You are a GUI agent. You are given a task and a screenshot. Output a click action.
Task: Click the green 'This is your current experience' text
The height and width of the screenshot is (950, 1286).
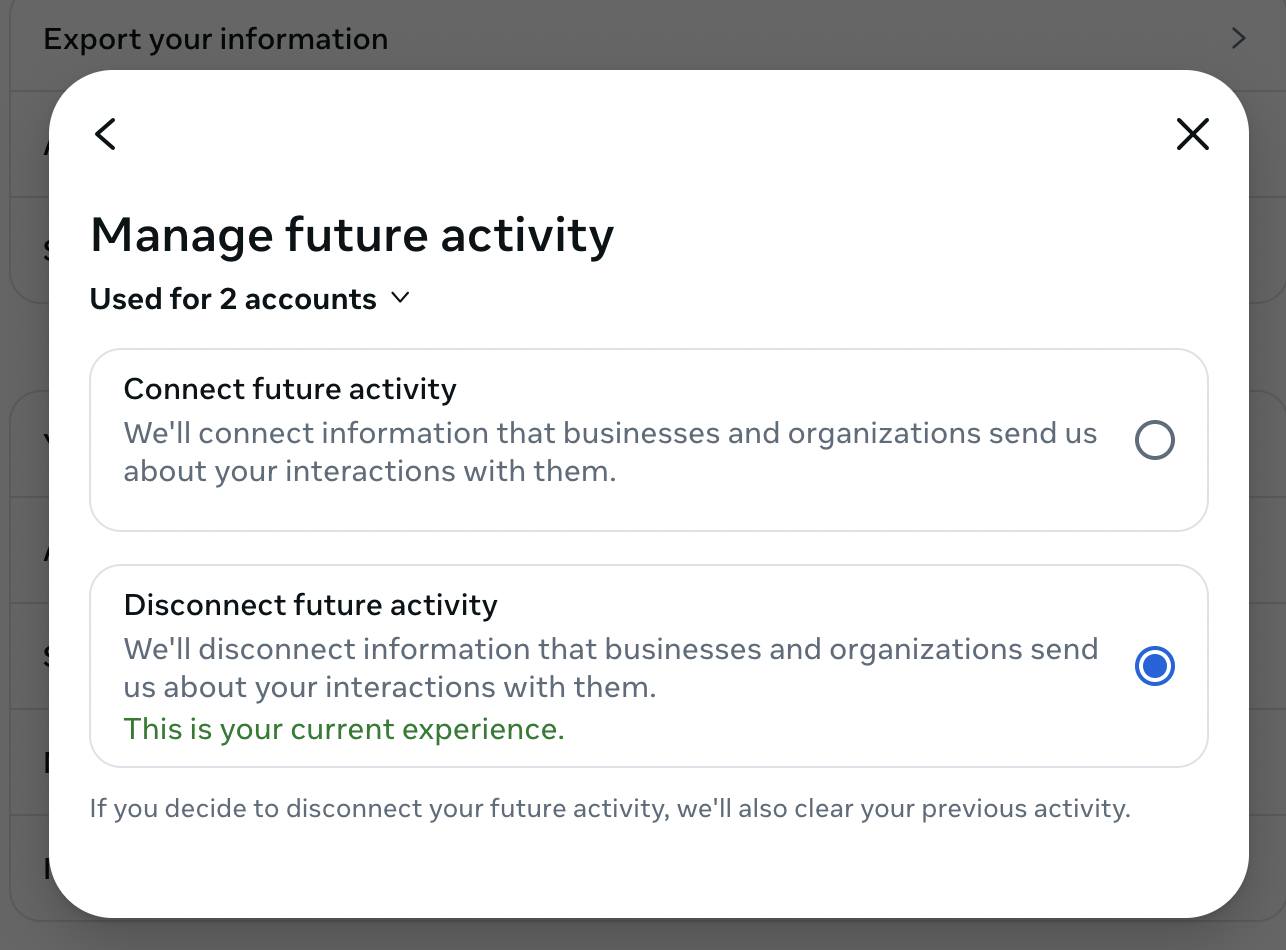tap(344, 729)
